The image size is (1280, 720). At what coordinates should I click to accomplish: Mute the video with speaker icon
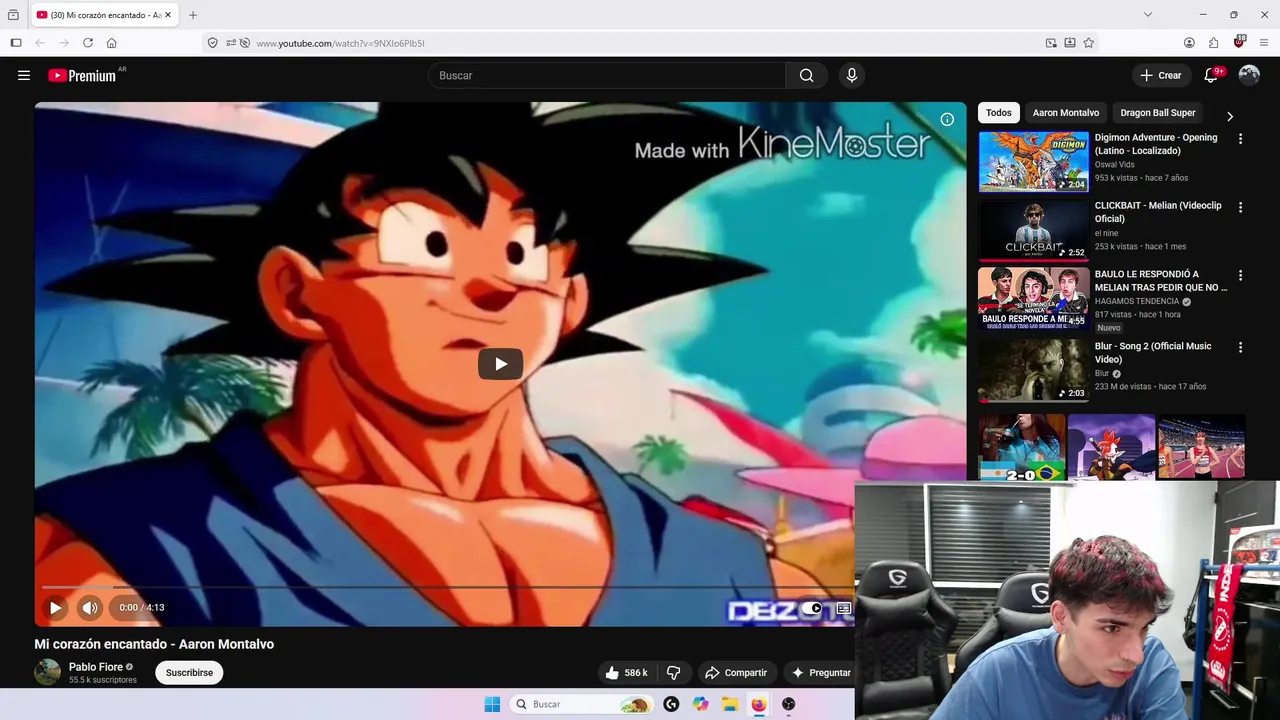[90, 607]
